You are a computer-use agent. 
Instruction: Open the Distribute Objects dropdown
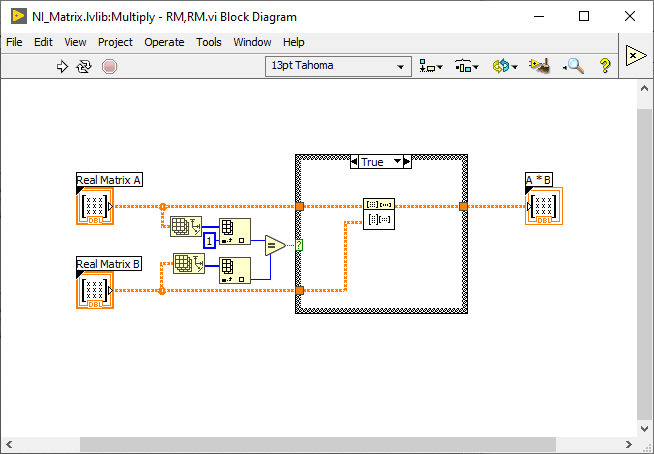(466, 66)
